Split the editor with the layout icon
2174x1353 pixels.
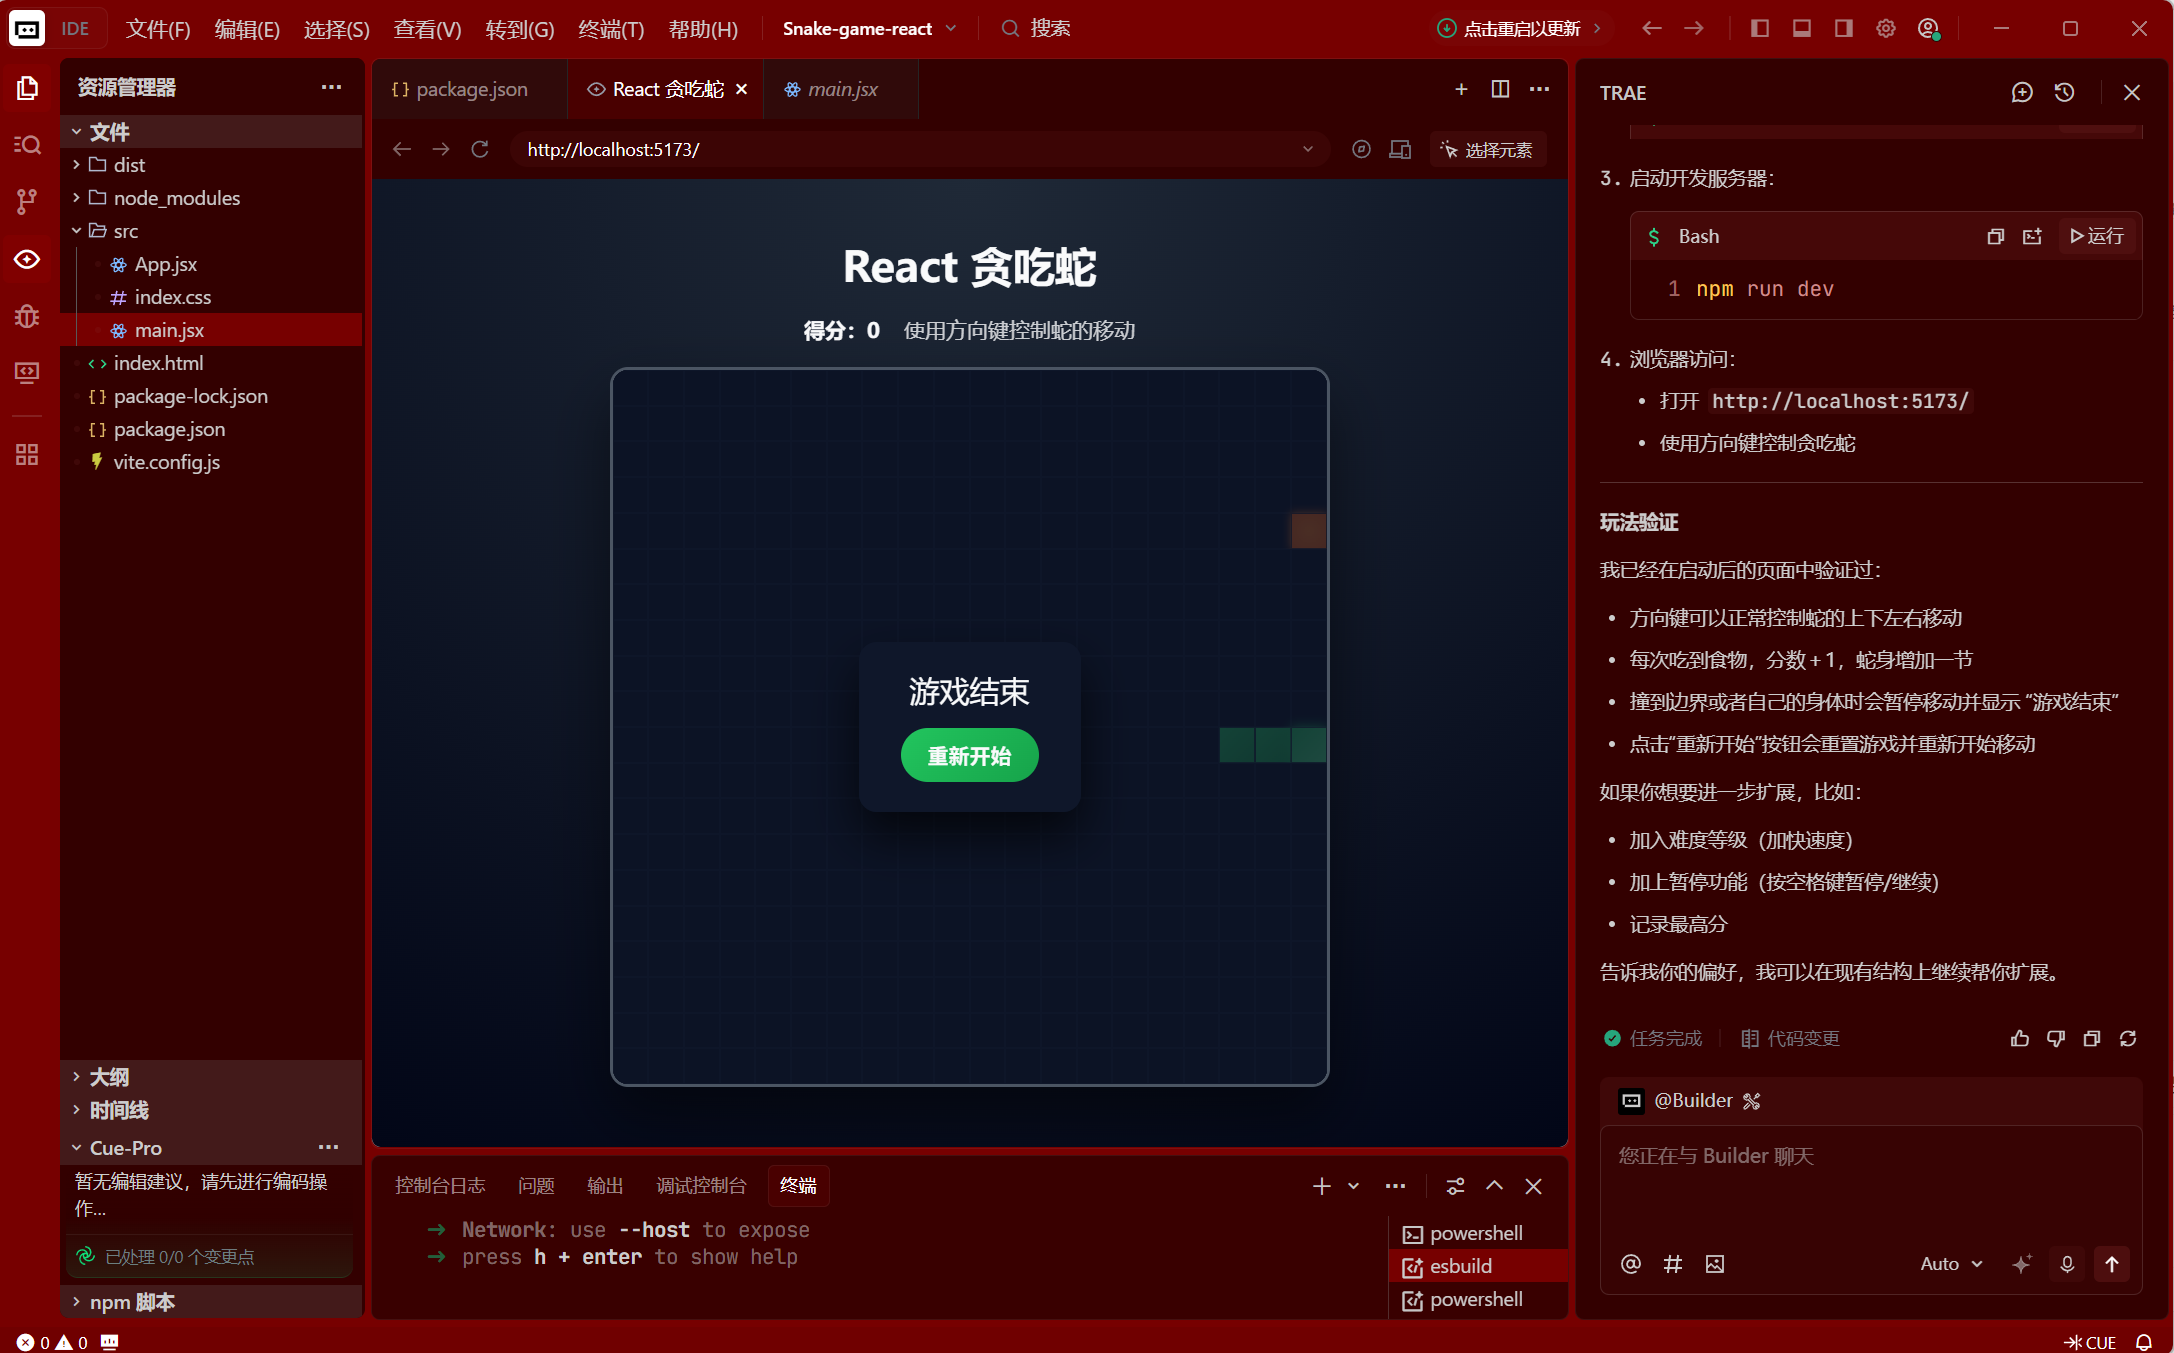[x=1500, y=89]
